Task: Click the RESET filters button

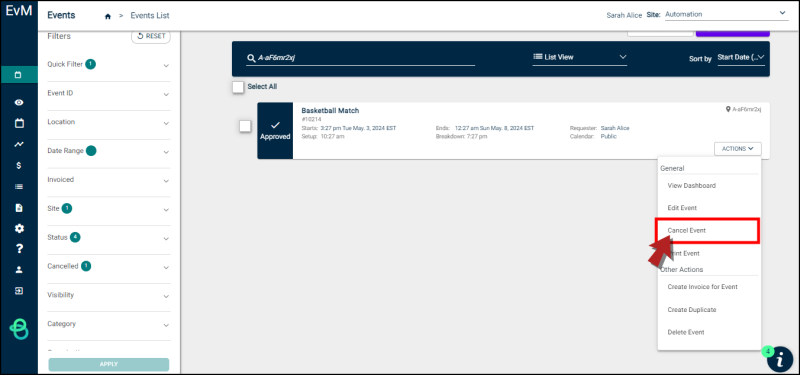Action: click(151, 37)
